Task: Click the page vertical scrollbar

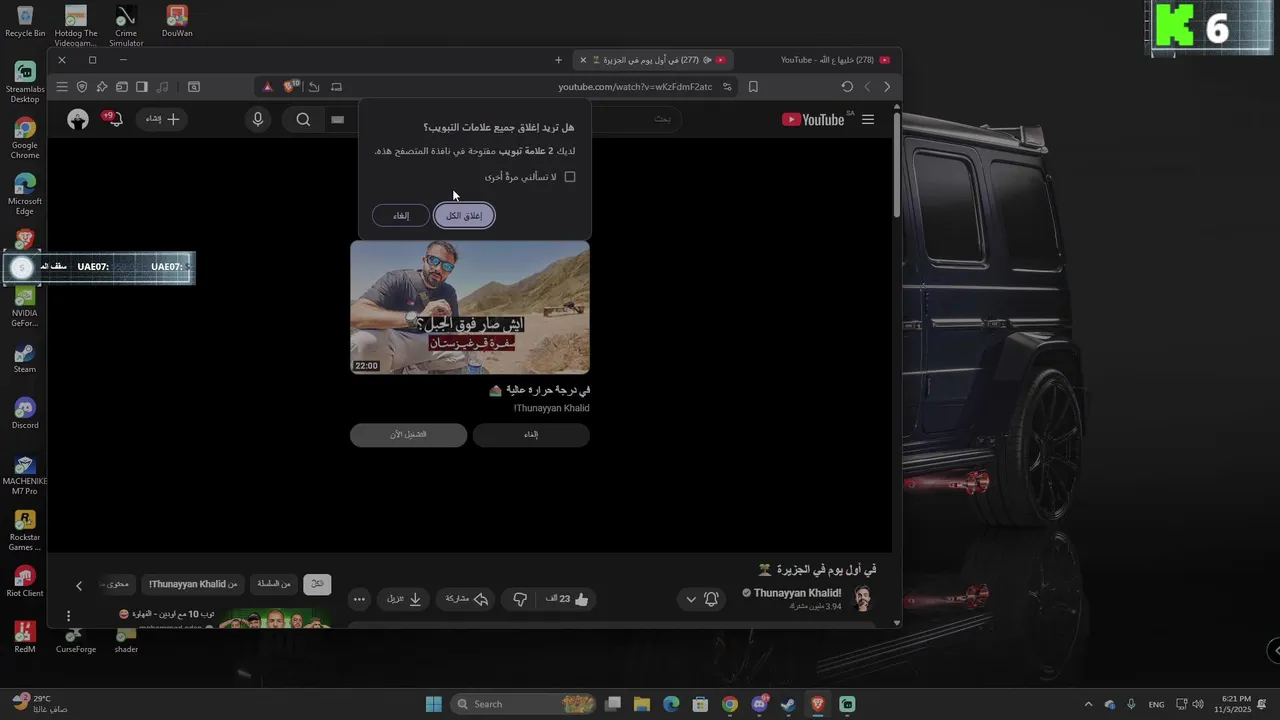Action: click(896, 165)
